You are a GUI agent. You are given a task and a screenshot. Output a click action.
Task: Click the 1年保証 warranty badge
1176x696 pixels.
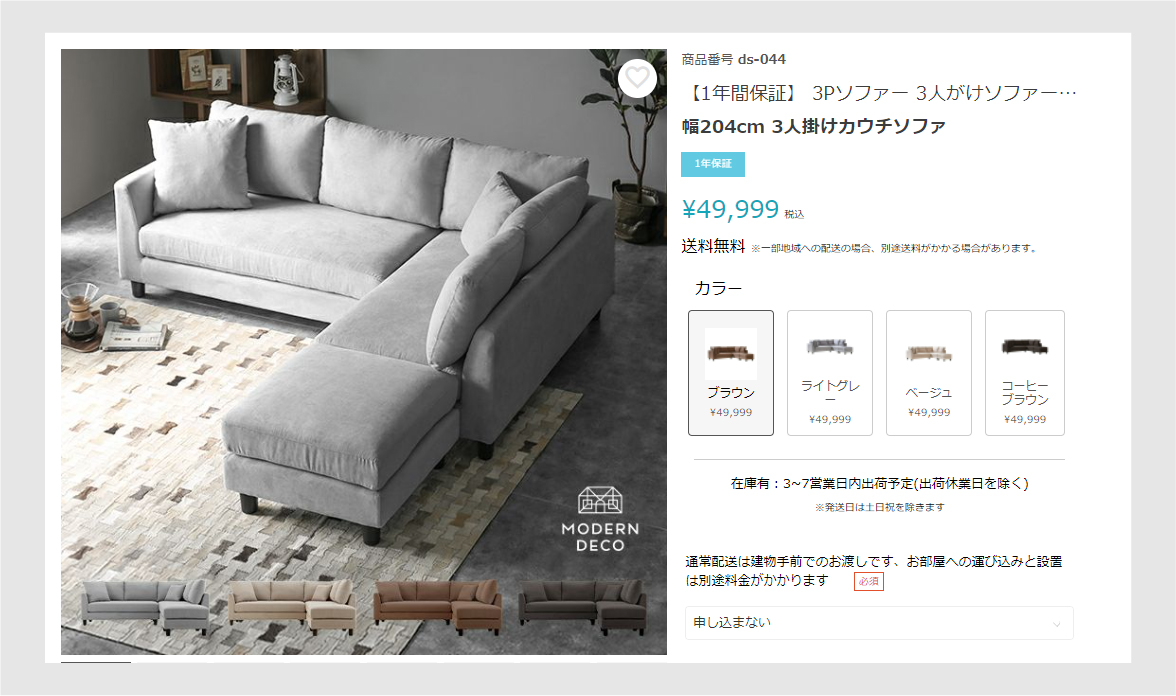tap(712, 164)
